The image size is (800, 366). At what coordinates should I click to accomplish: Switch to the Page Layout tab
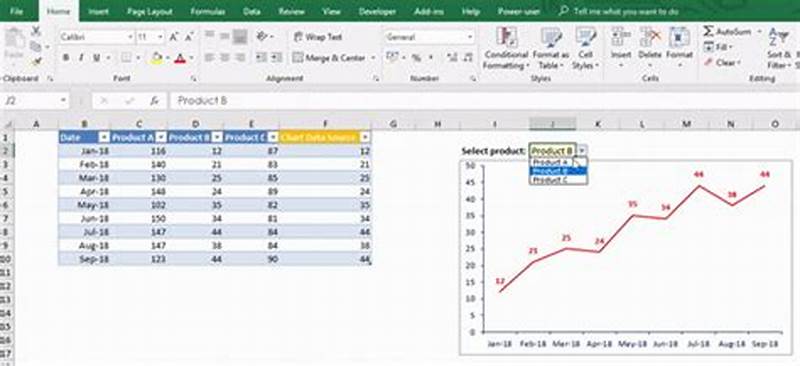[150, 11]
